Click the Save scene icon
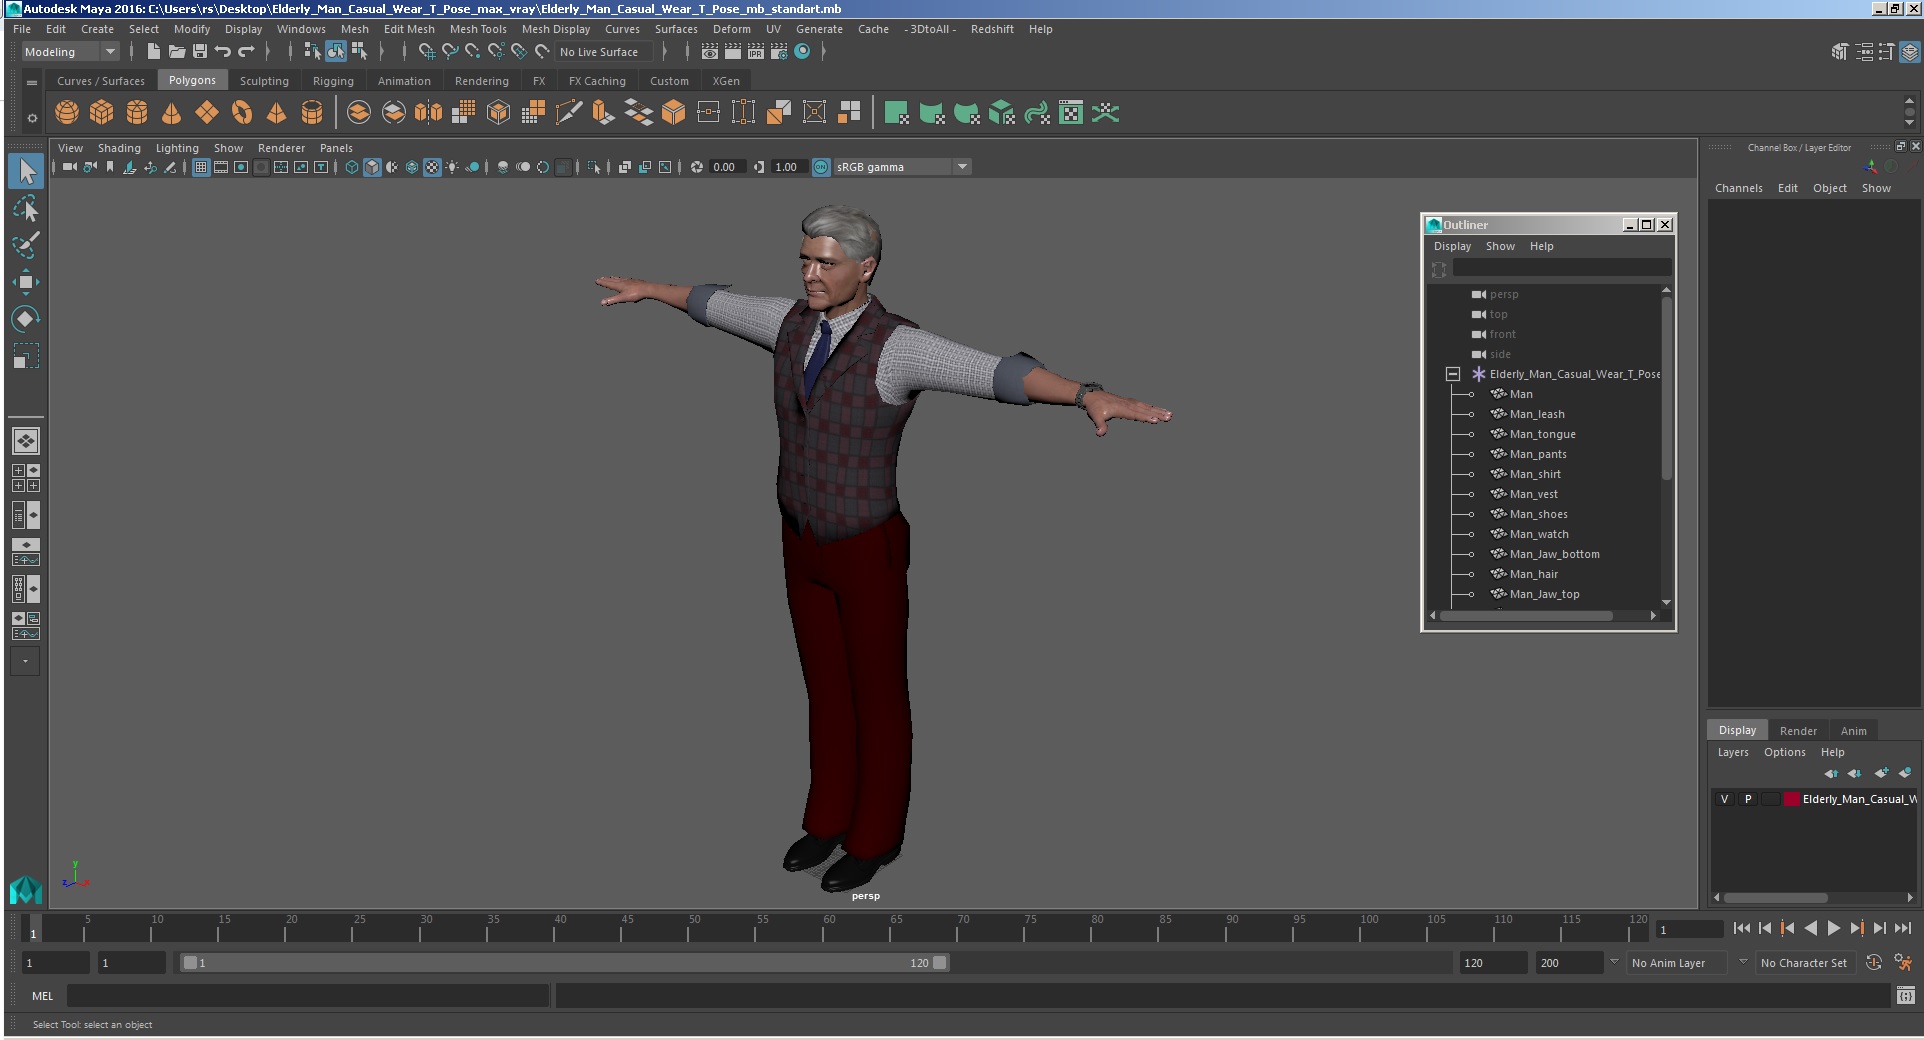1924x1040 pixels. point(200,51)
